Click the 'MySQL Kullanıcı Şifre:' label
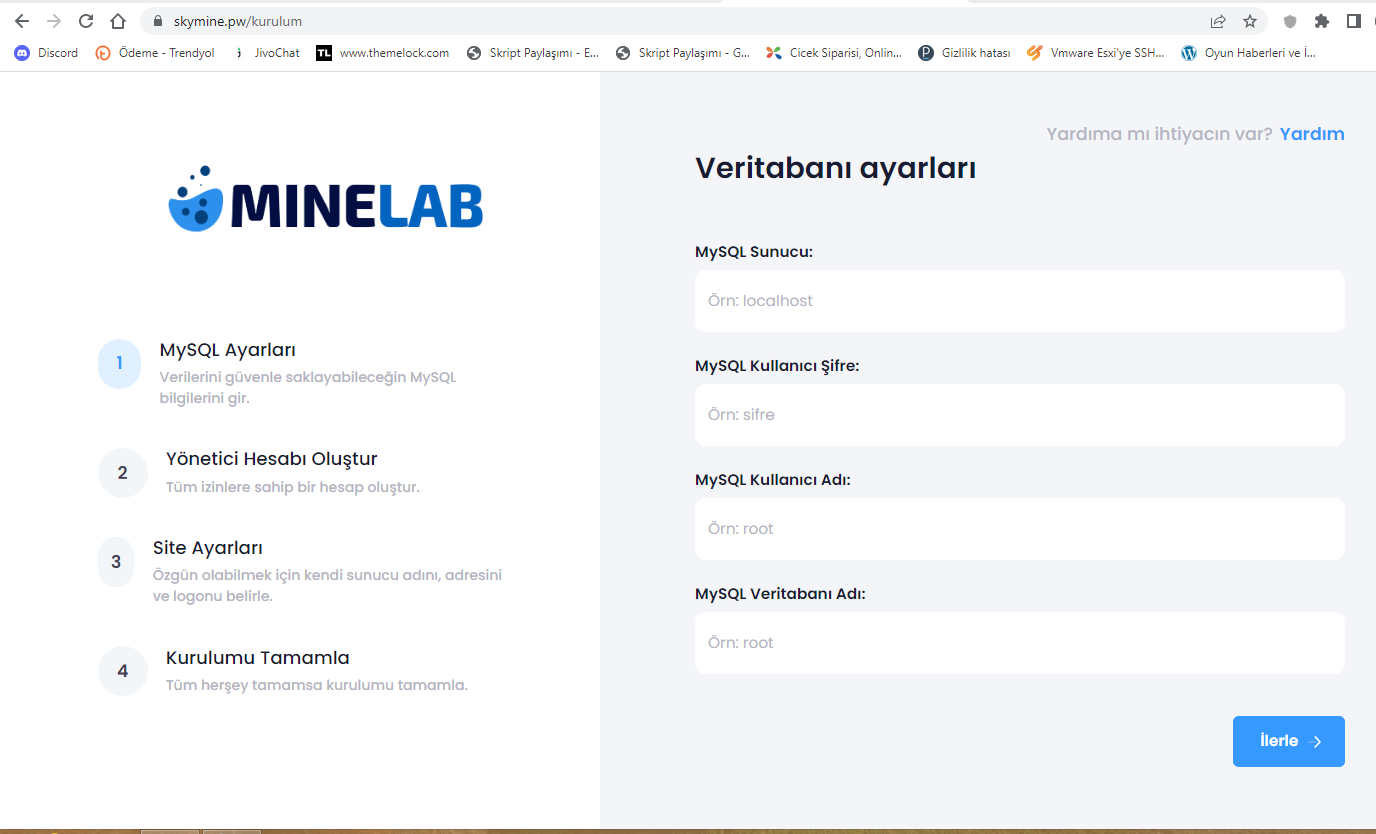 pos(777,366)
